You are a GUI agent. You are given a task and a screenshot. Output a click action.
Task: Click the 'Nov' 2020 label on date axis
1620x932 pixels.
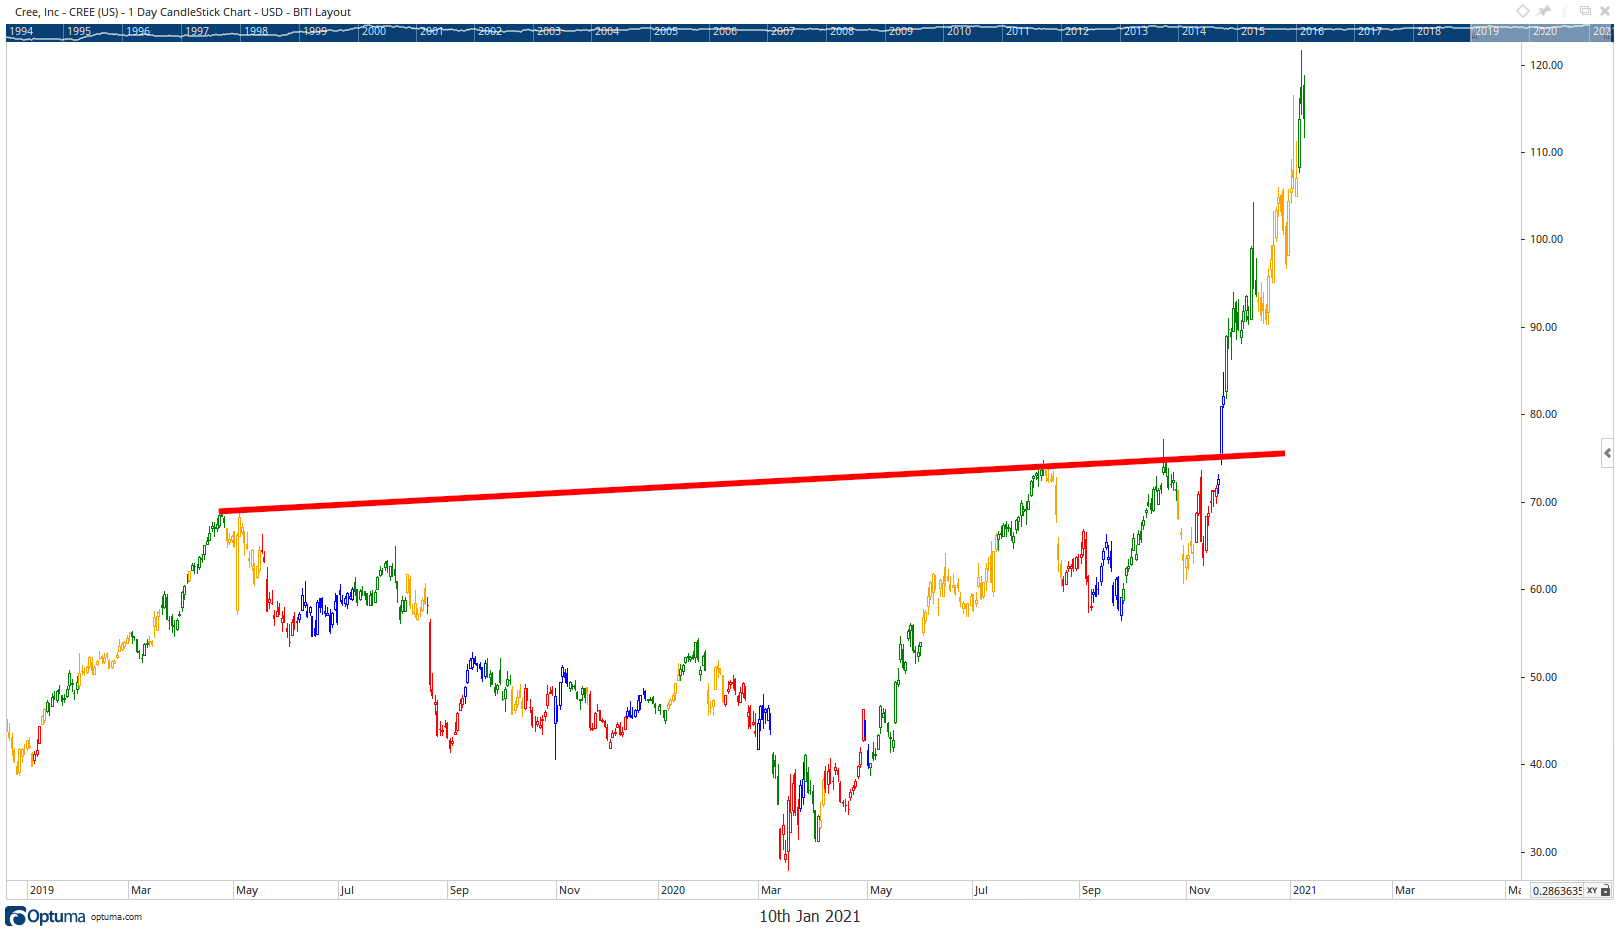1199,890
